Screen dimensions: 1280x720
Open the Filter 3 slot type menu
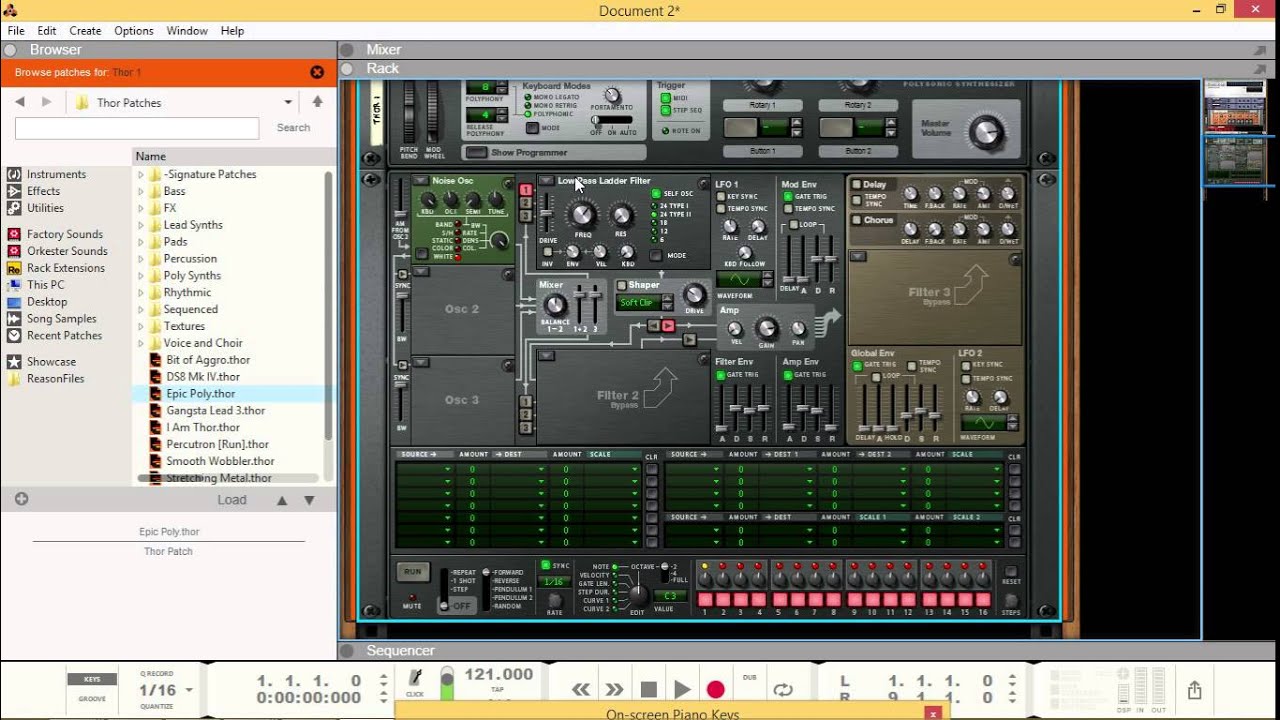coord(857,257)
